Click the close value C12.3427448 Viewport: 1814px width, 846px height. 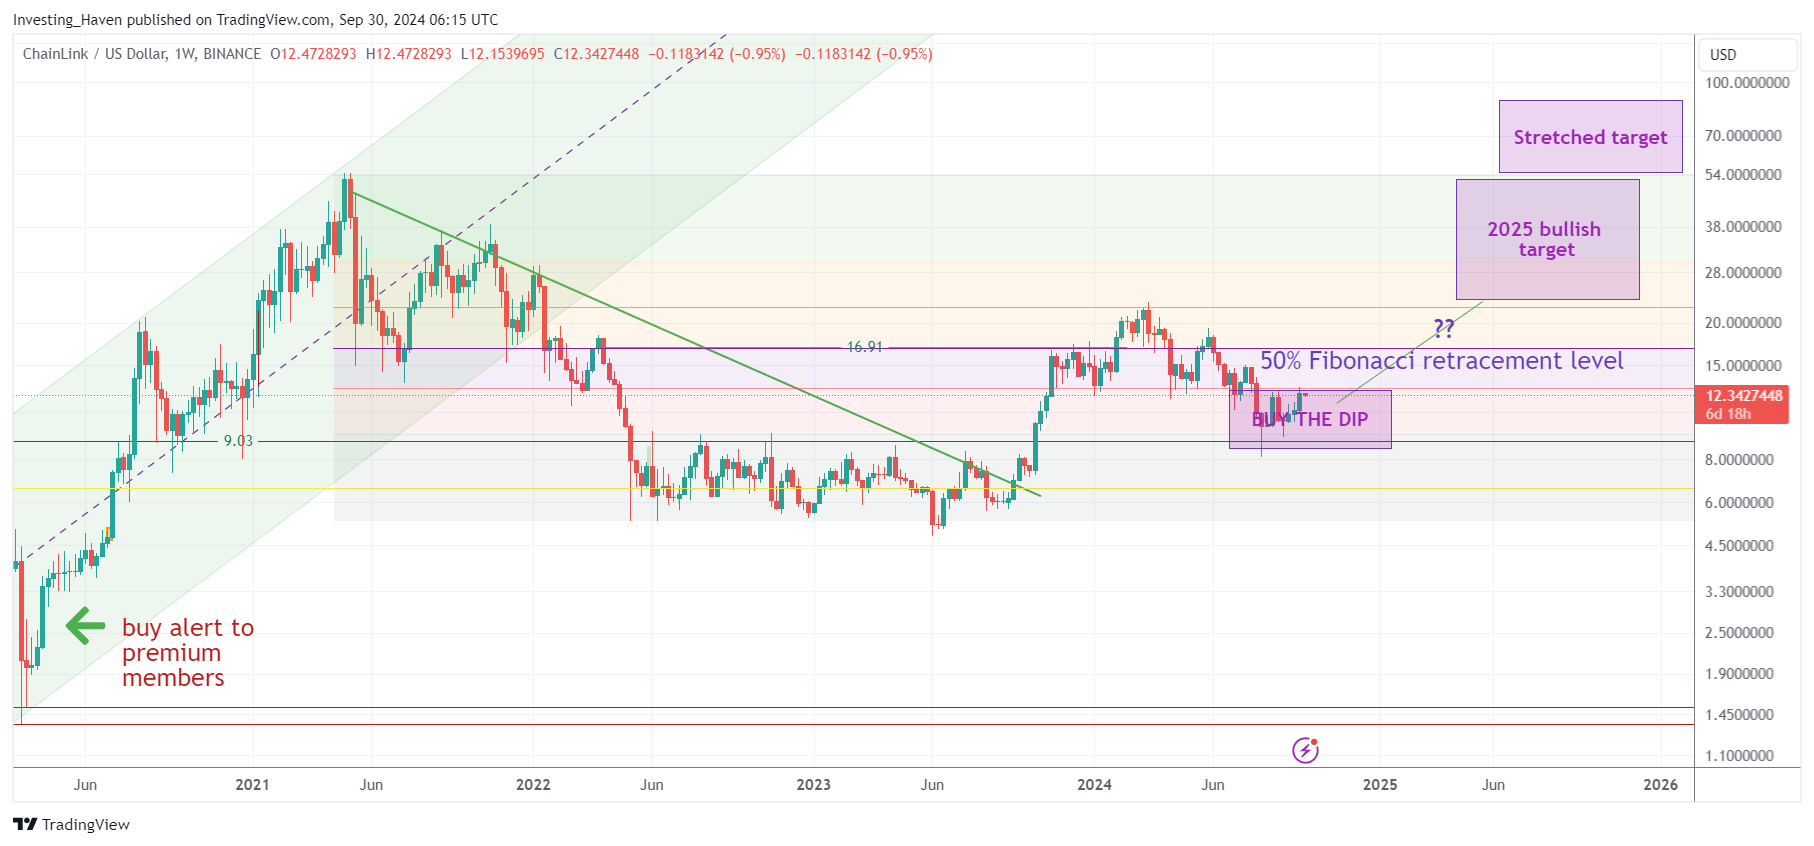597,54
